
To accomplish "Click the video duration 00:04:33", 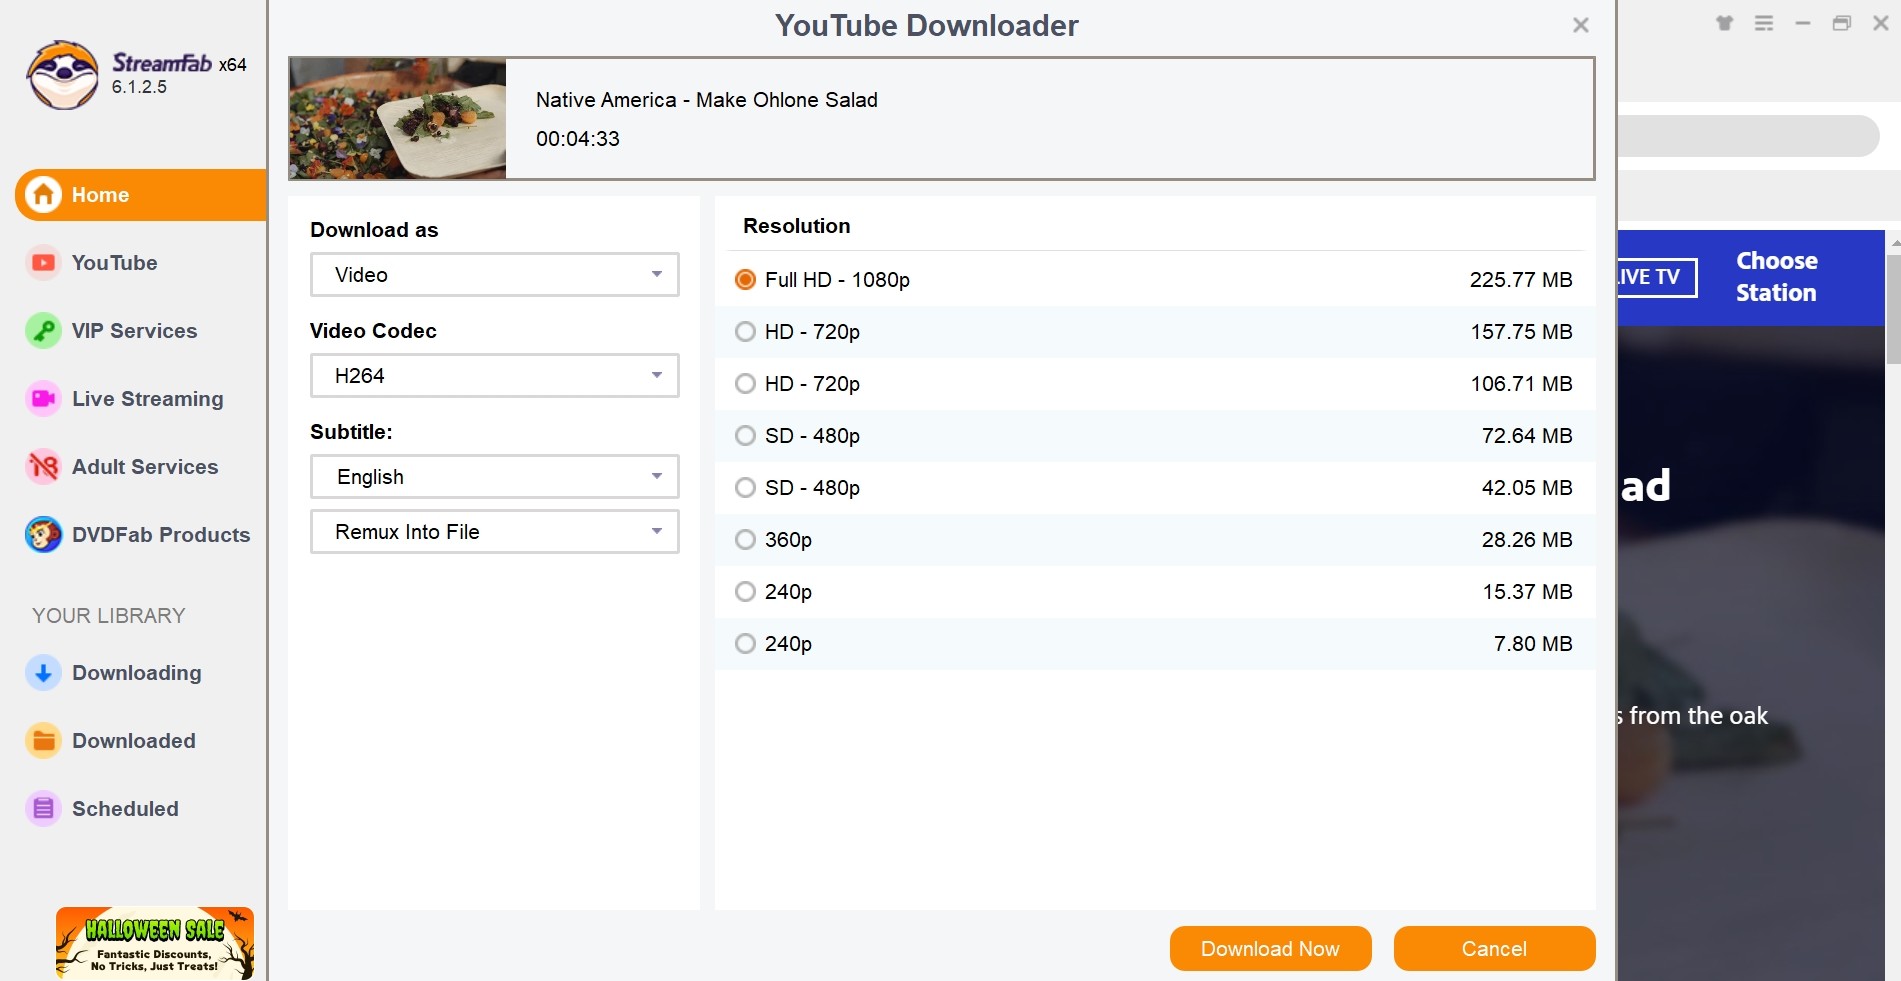I will pyautogui.click(x=578, y=139).
